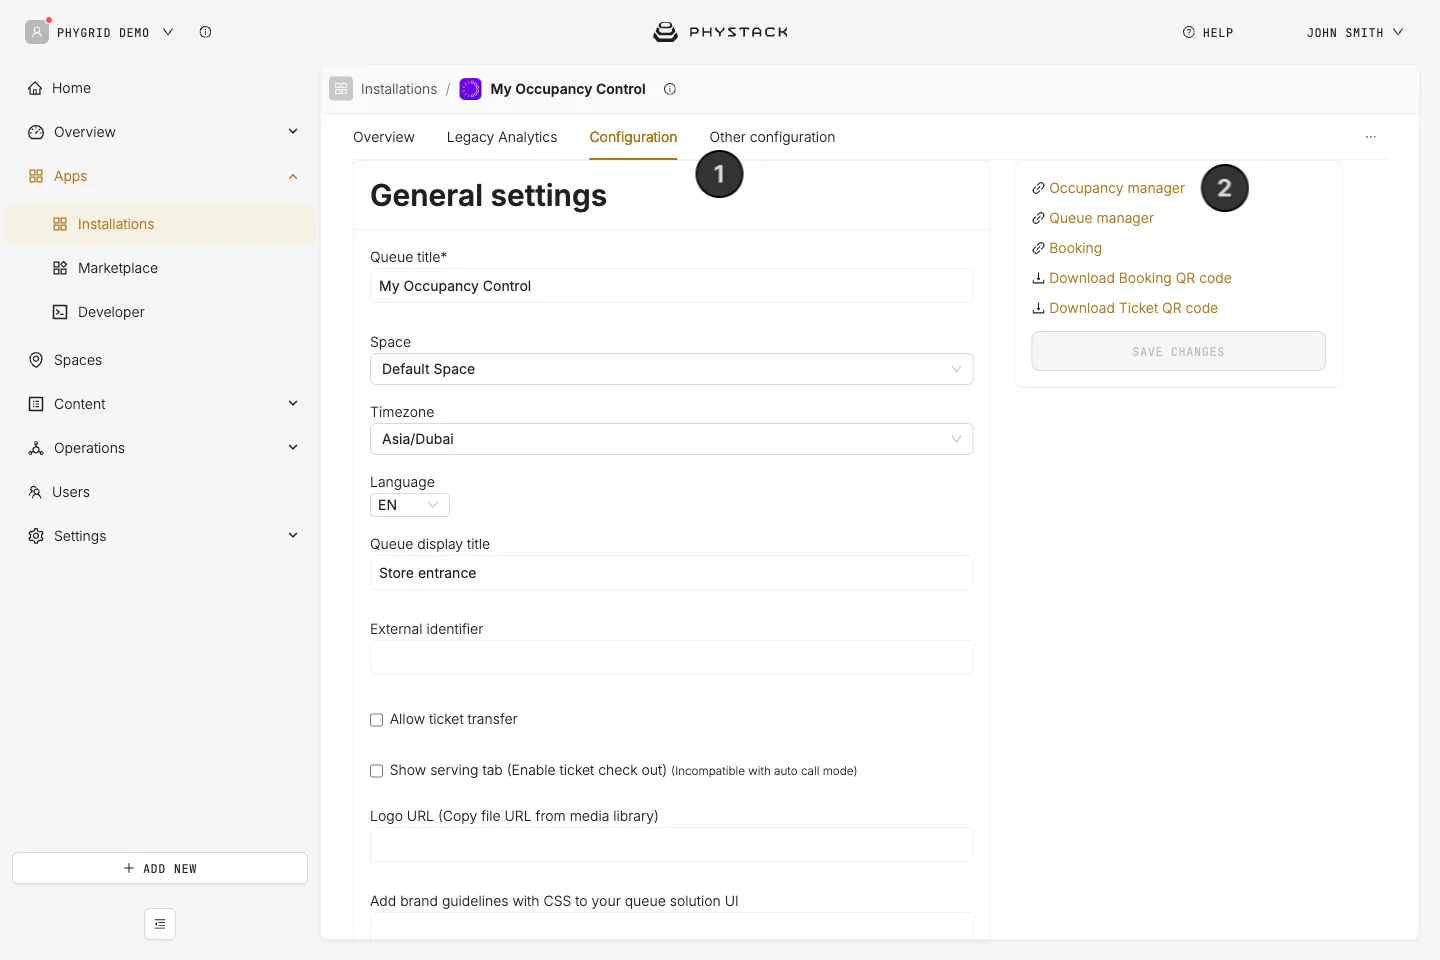
Task: Select the Configuration tab
Action: click(x=633, y=137)
